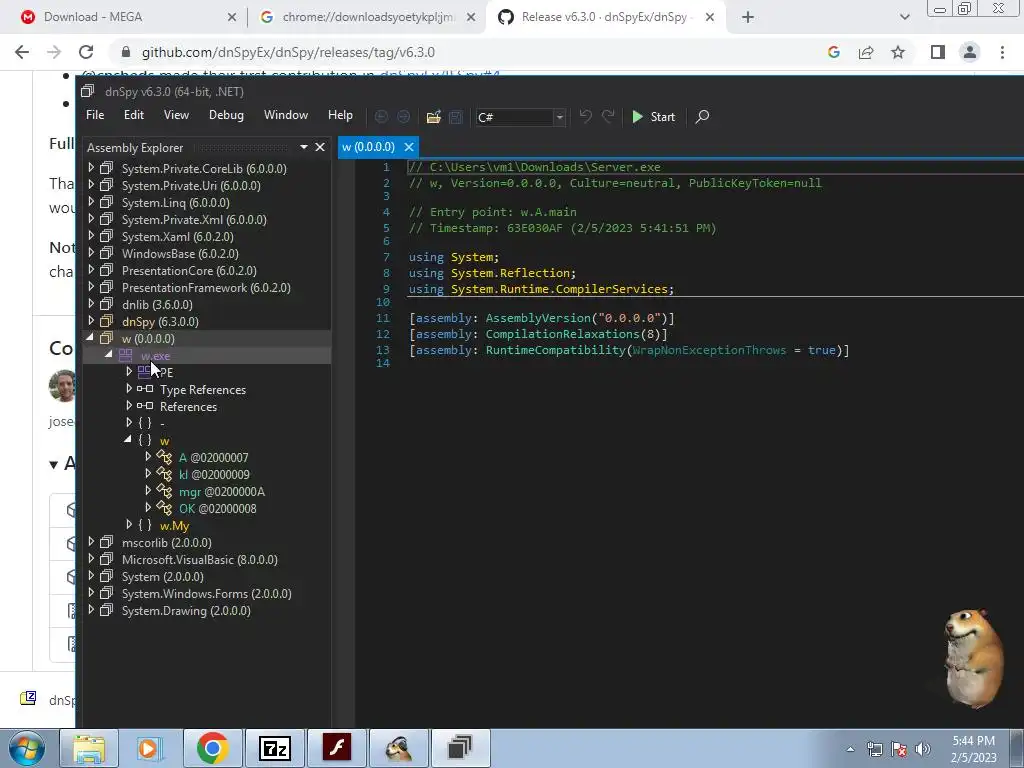Expand System.Private.CoreLib assembly node
This screenshot has width=1024, height=768.
point(91,168)
